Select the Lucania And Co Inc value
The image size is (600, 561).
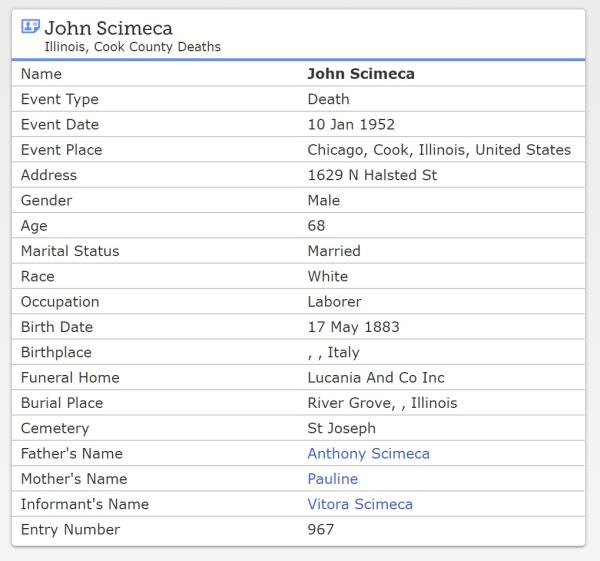[376, 378]
